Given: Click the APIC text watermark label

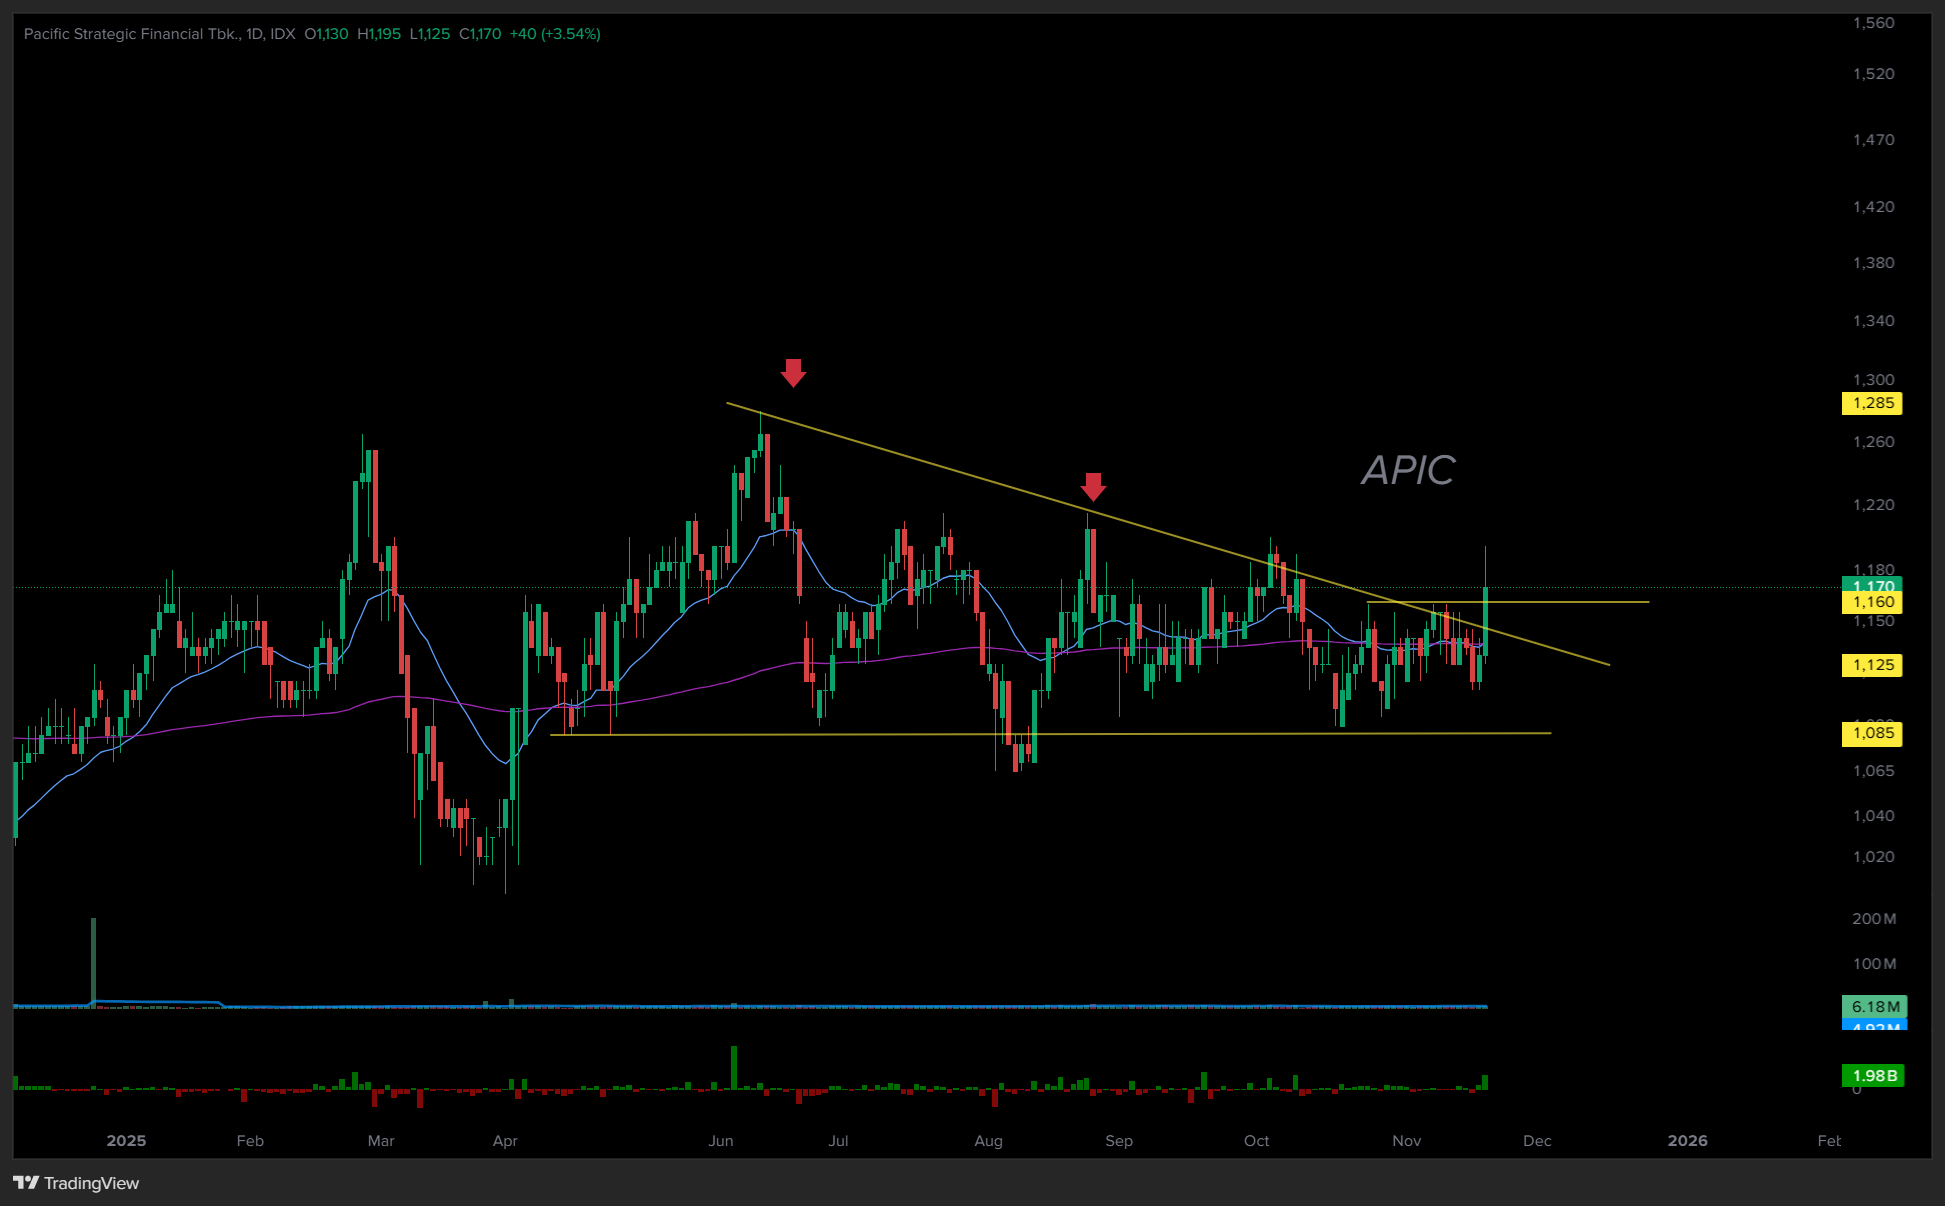Looking at the screenshot, I should pyautogui.click(x=1408, y=470).
